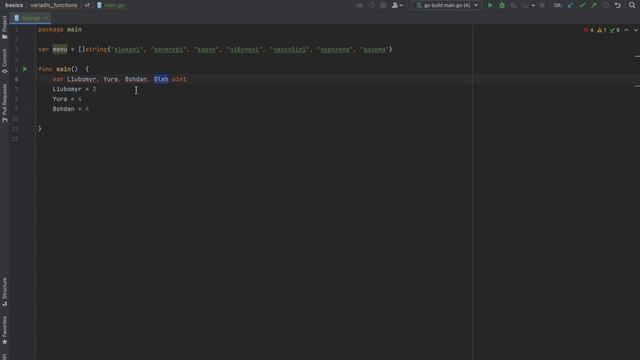
Task: Click the green typo checkmark indicator
Action: coord(615,30)
